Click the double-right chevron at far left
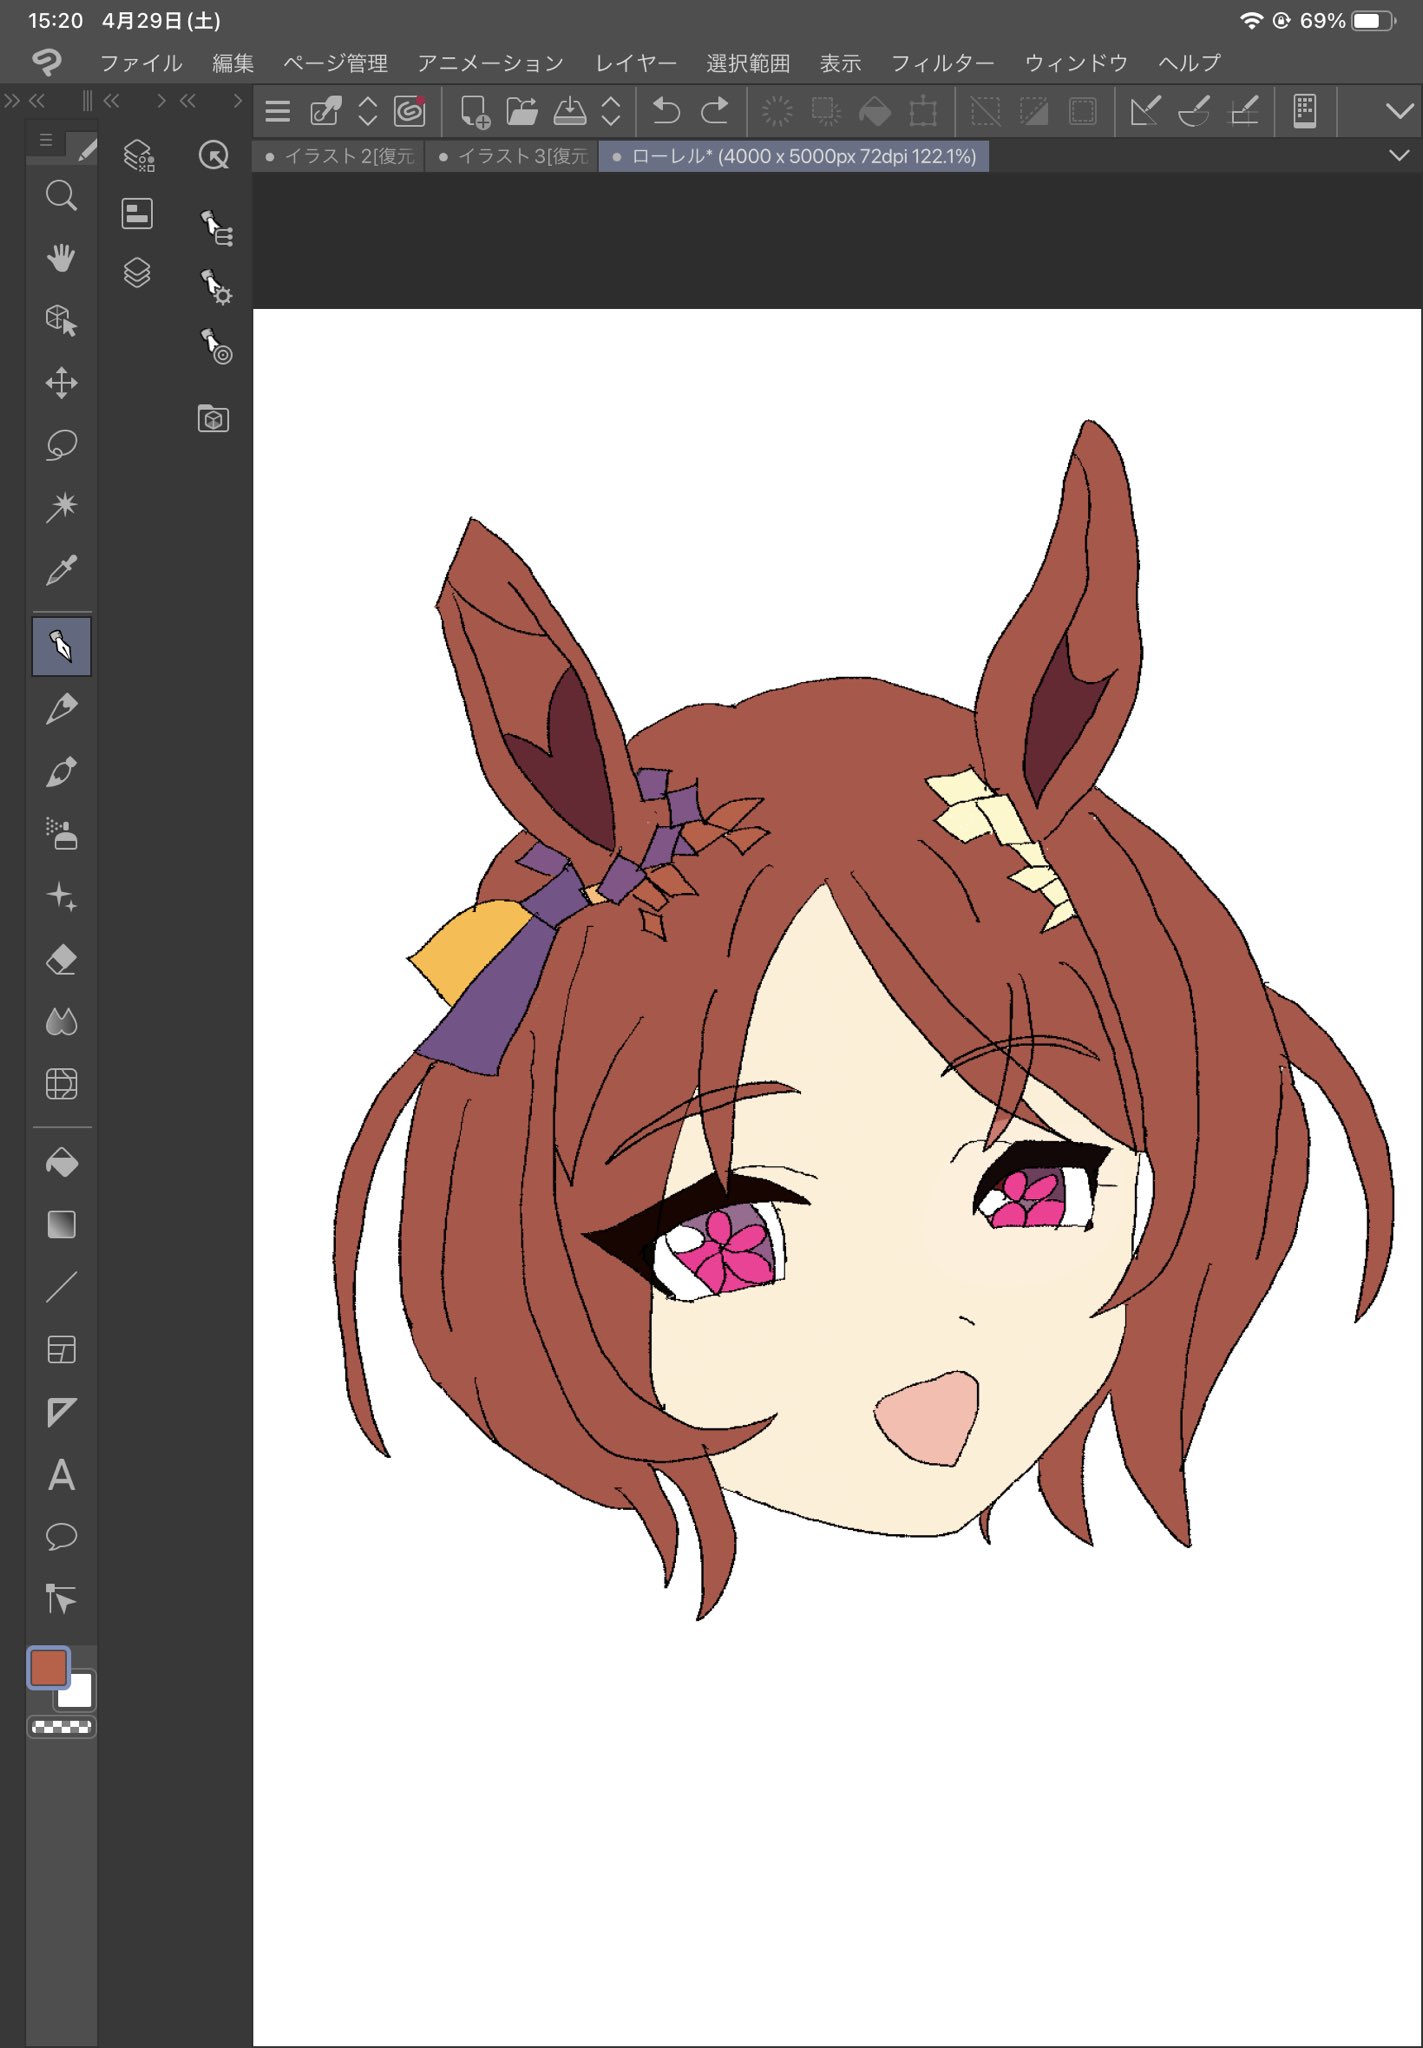 point(12,100)
